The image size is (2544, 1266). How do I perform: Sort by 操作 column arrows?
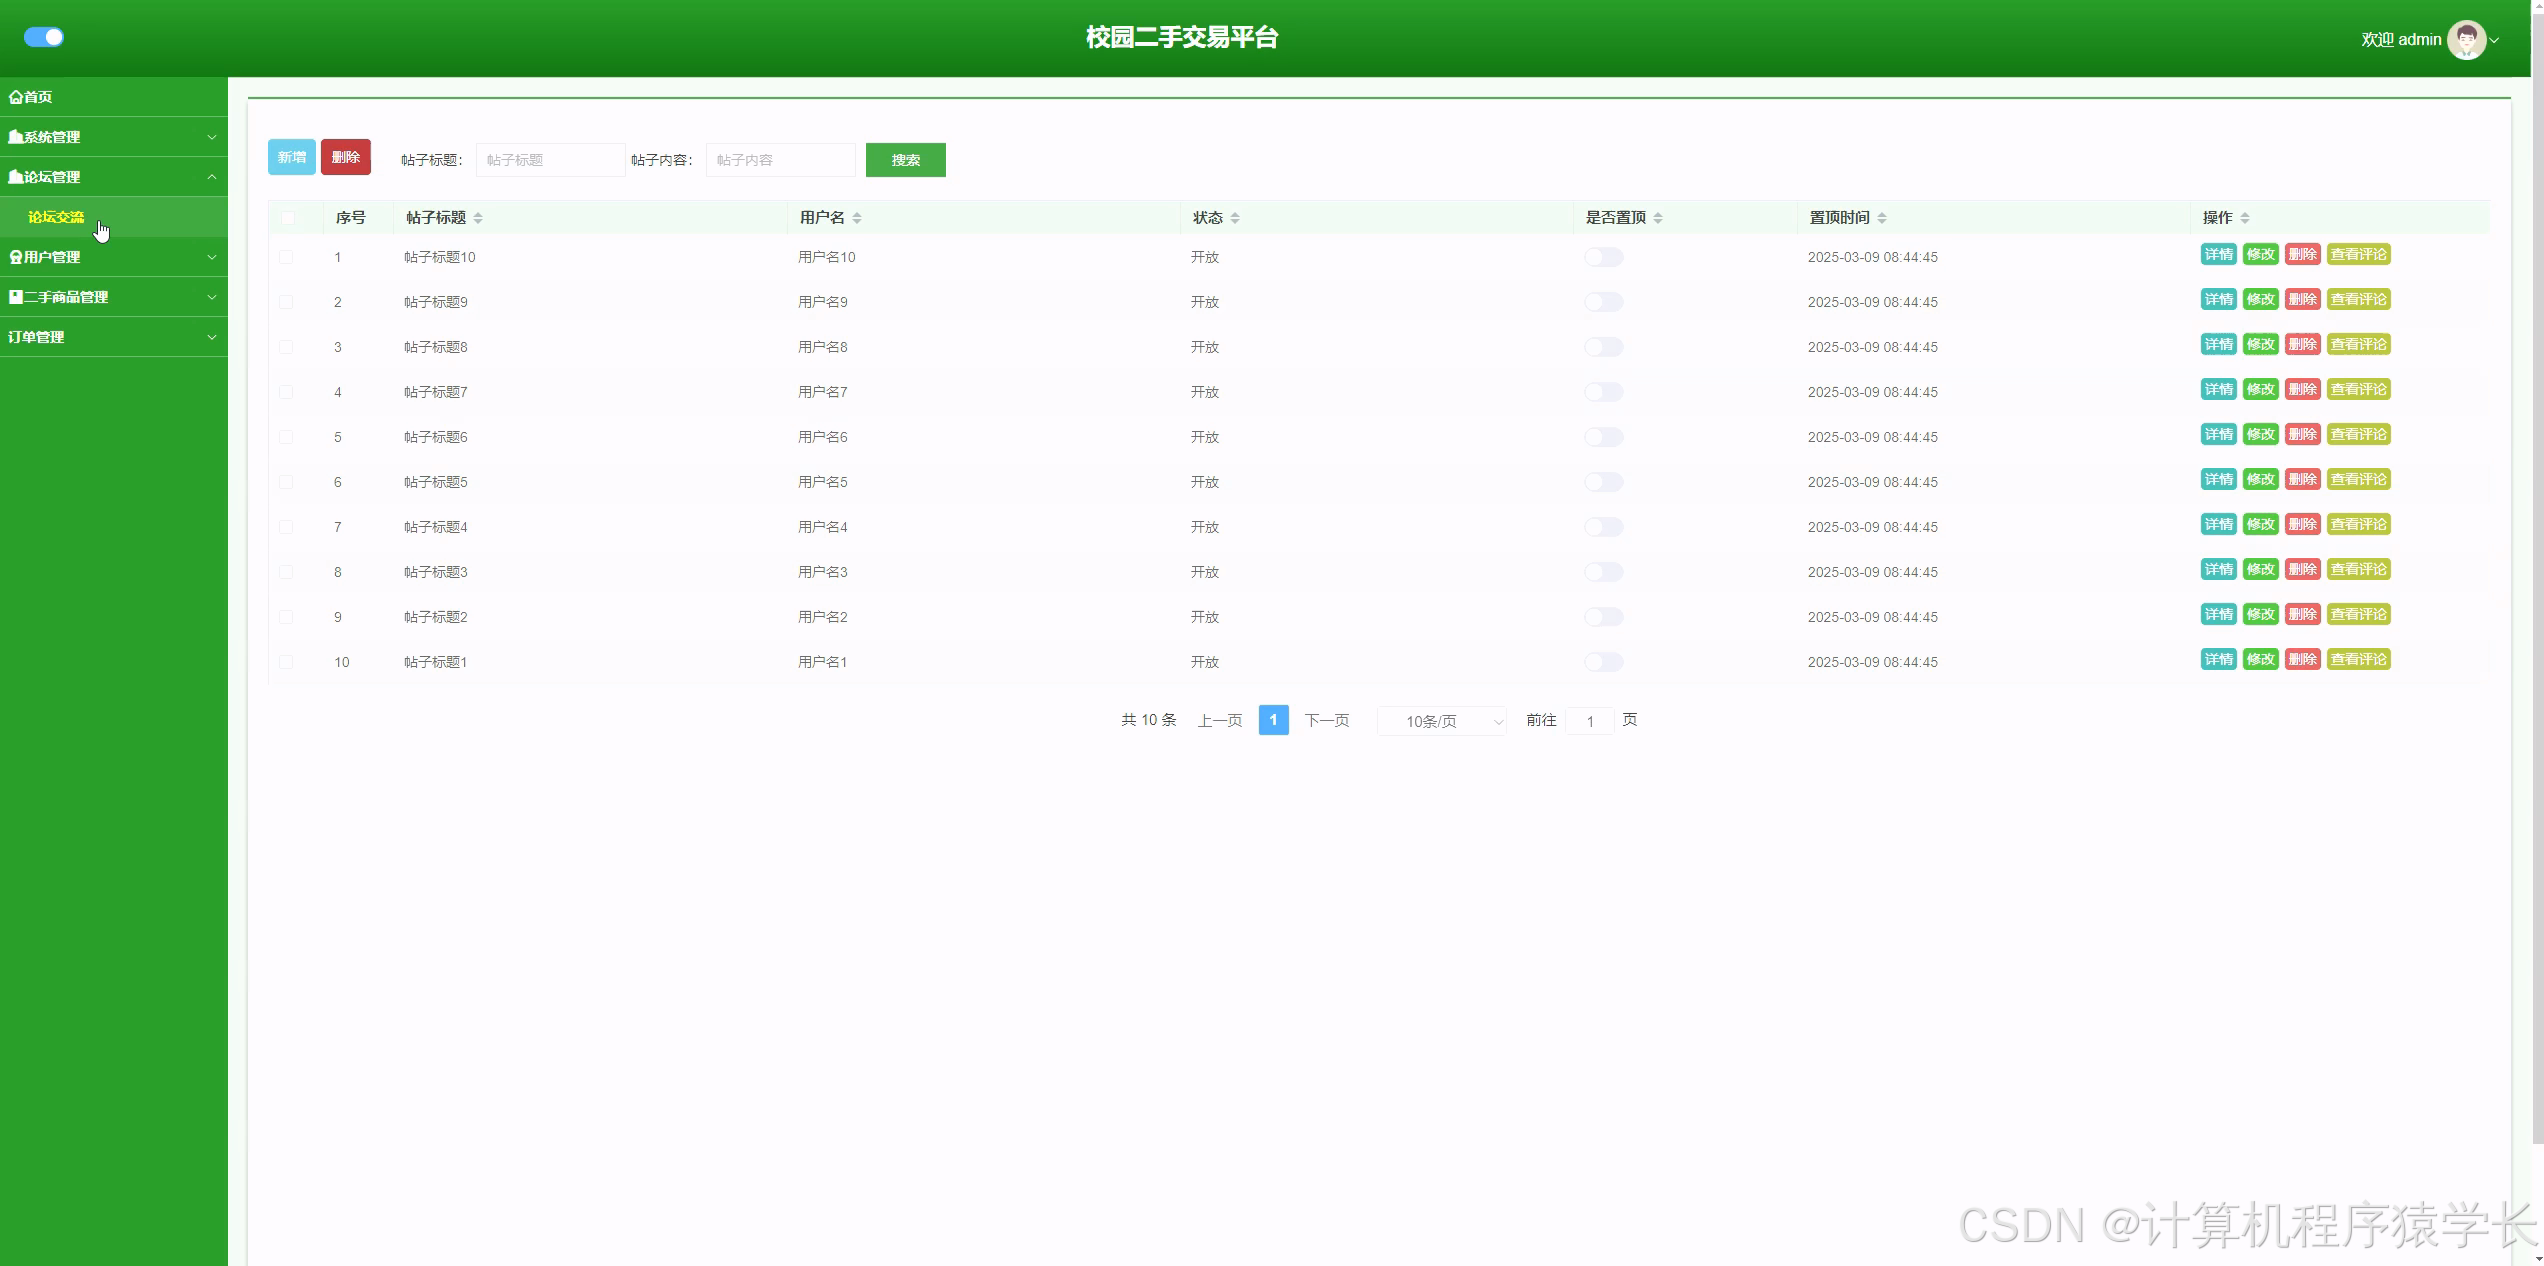2245,218
